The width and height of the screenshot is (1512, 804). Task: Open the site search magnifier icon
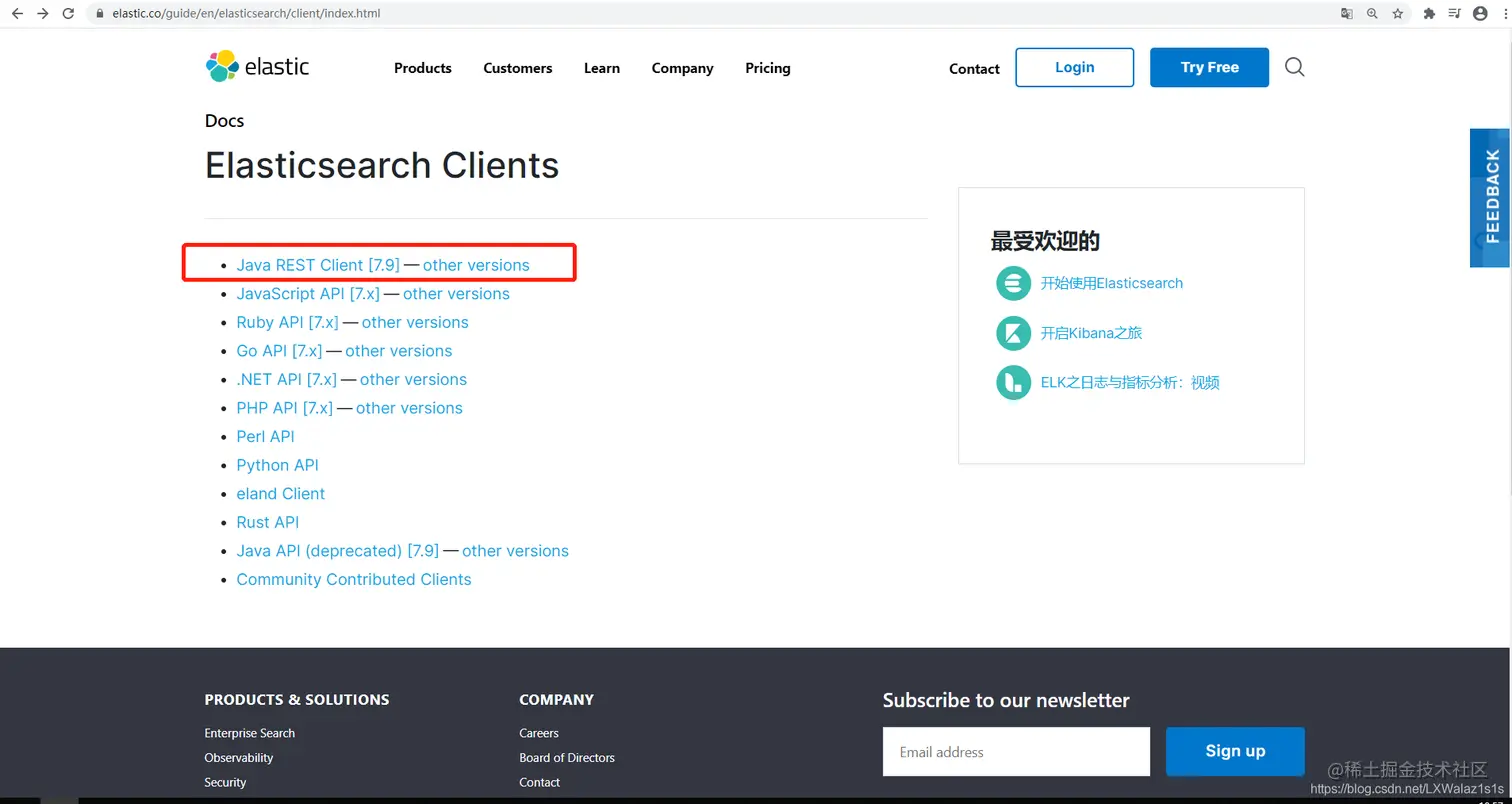coord(1294,67)
